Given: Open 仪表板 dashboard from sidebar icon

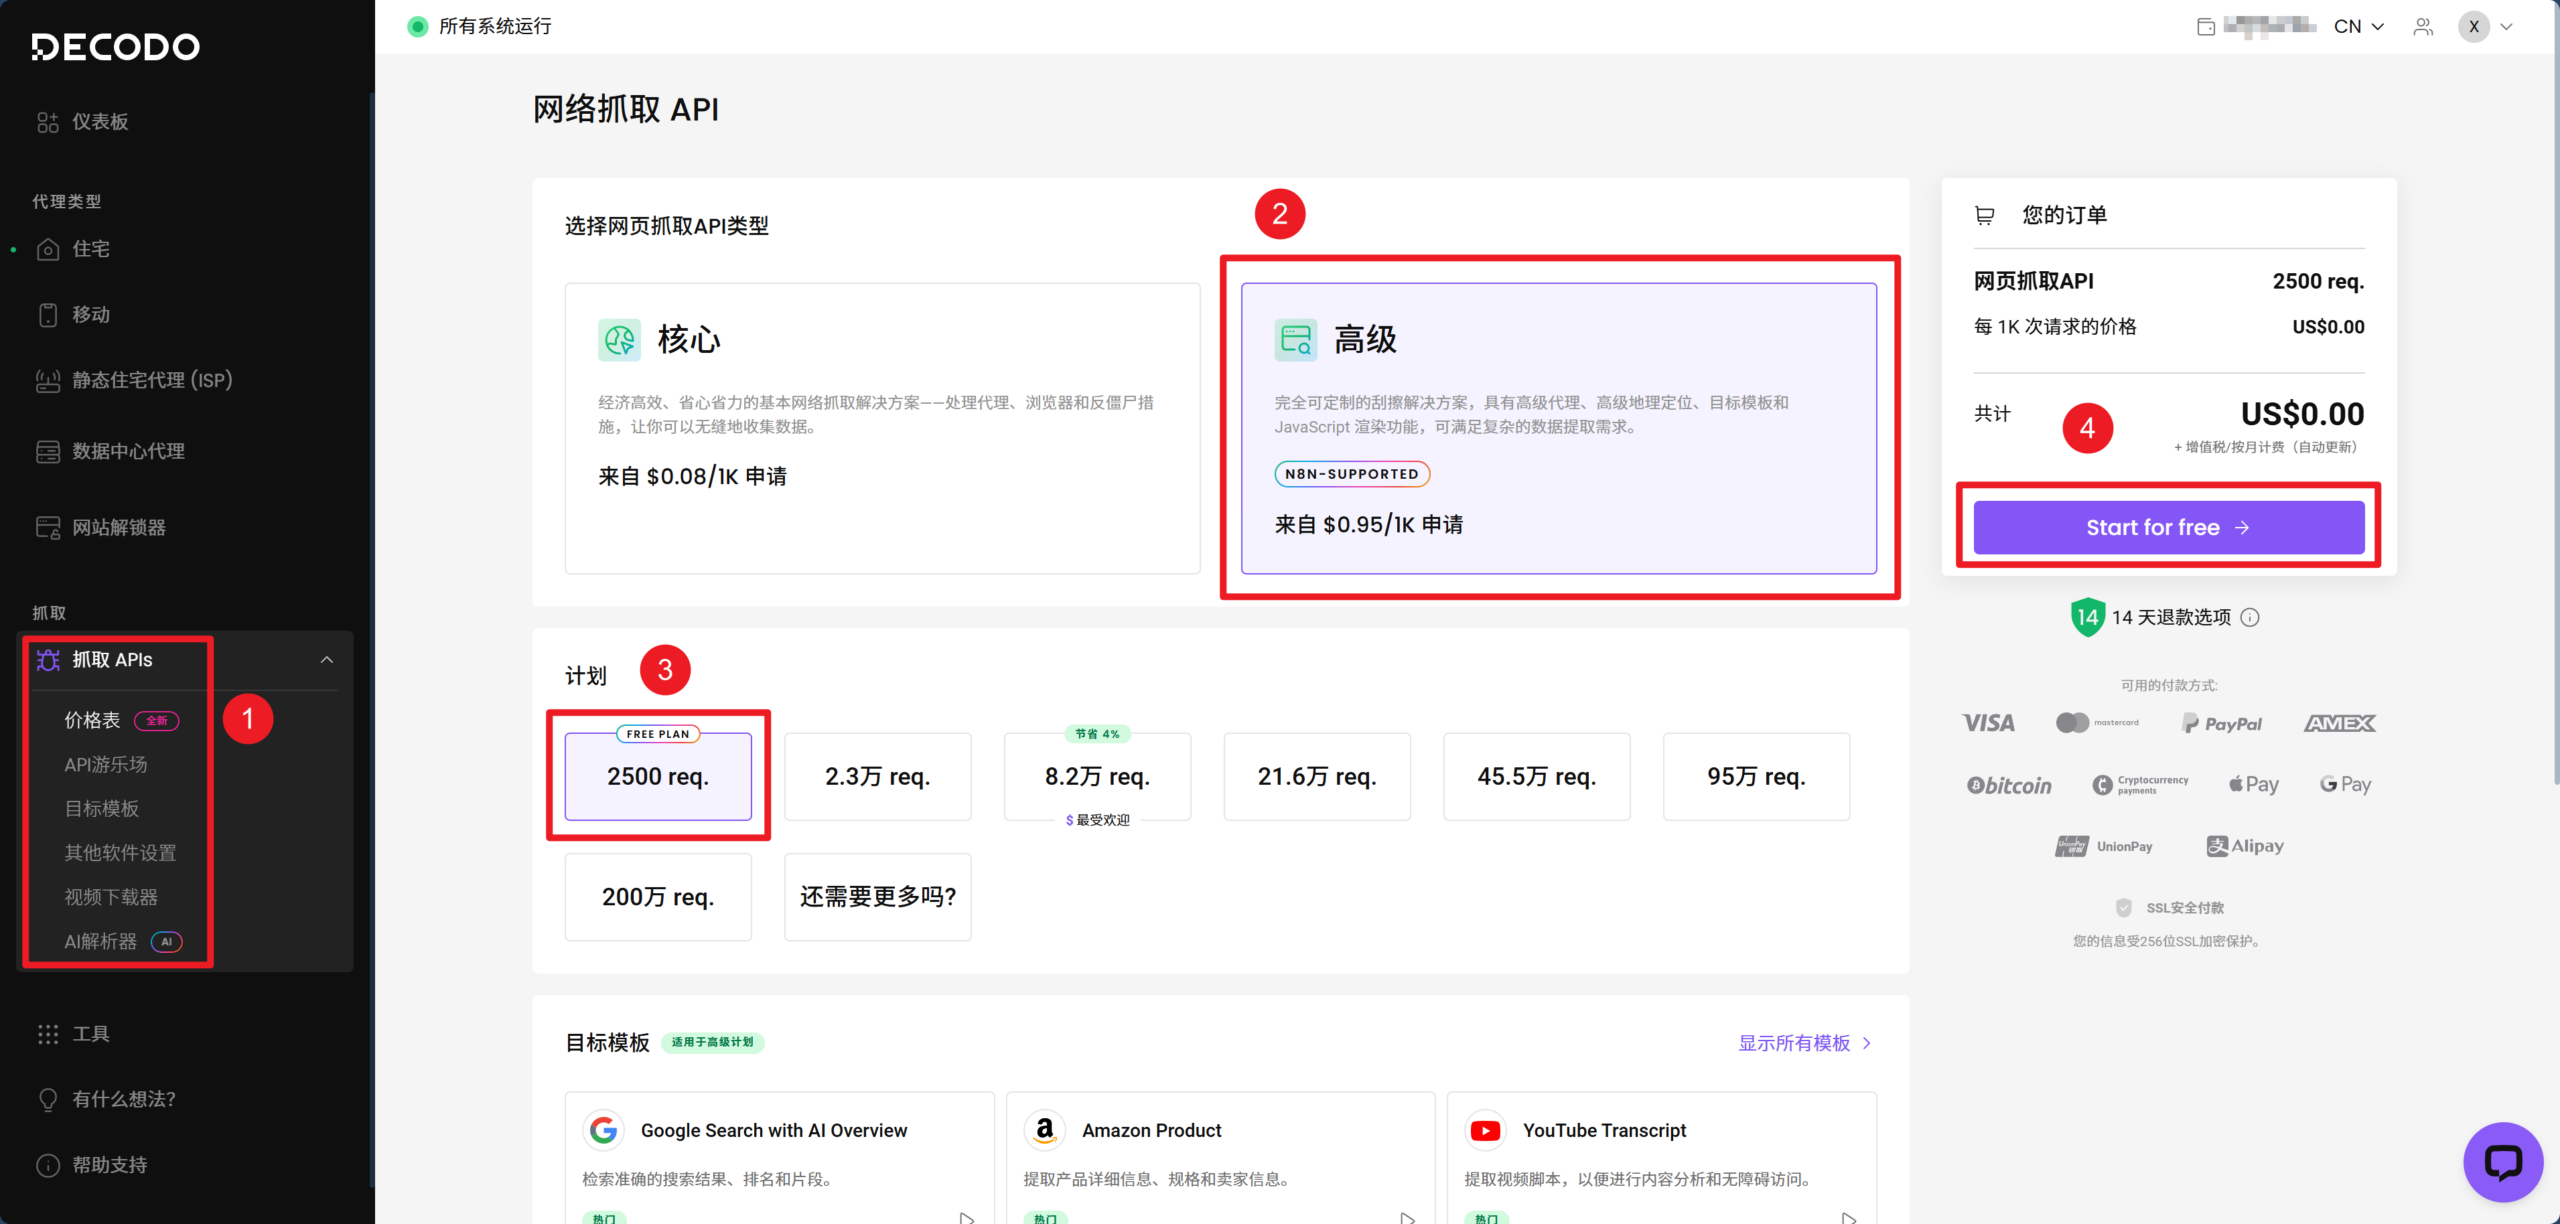Looking at the screenshot, I should tap(48, 122).
